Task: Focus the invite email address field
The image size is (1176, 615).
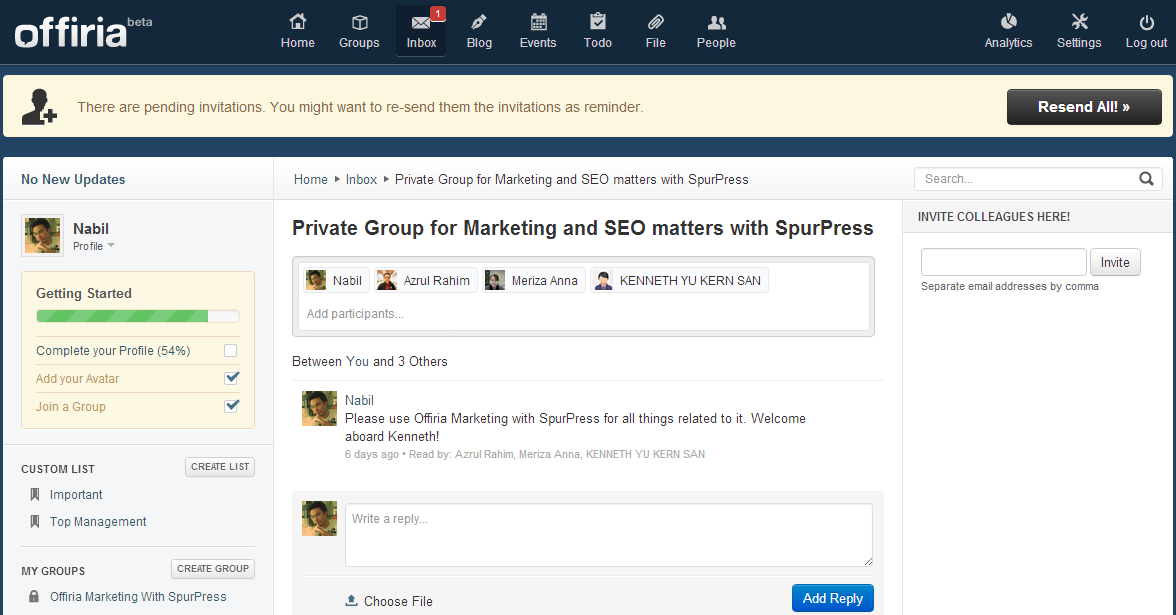Action: click(x=1004, y=262)
